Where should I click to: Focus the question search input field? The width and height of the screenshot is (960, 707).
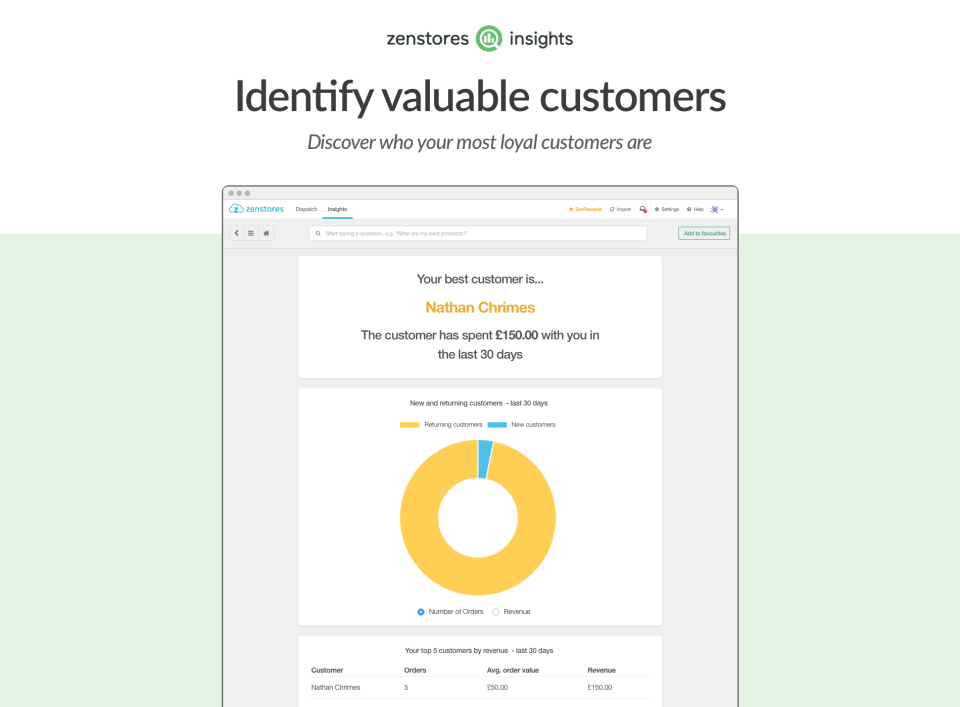pos(478,233)
